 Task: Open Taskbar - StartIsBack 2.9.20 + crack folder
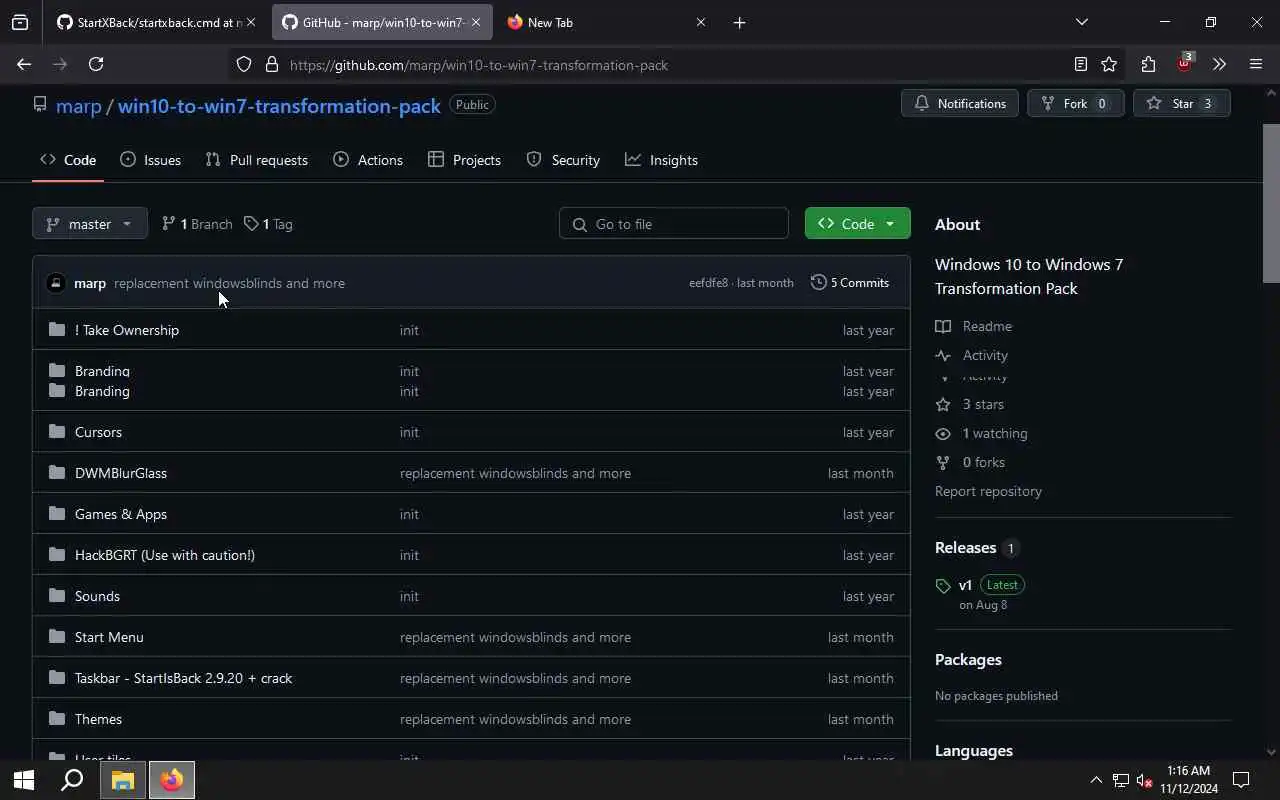point(184,678)
